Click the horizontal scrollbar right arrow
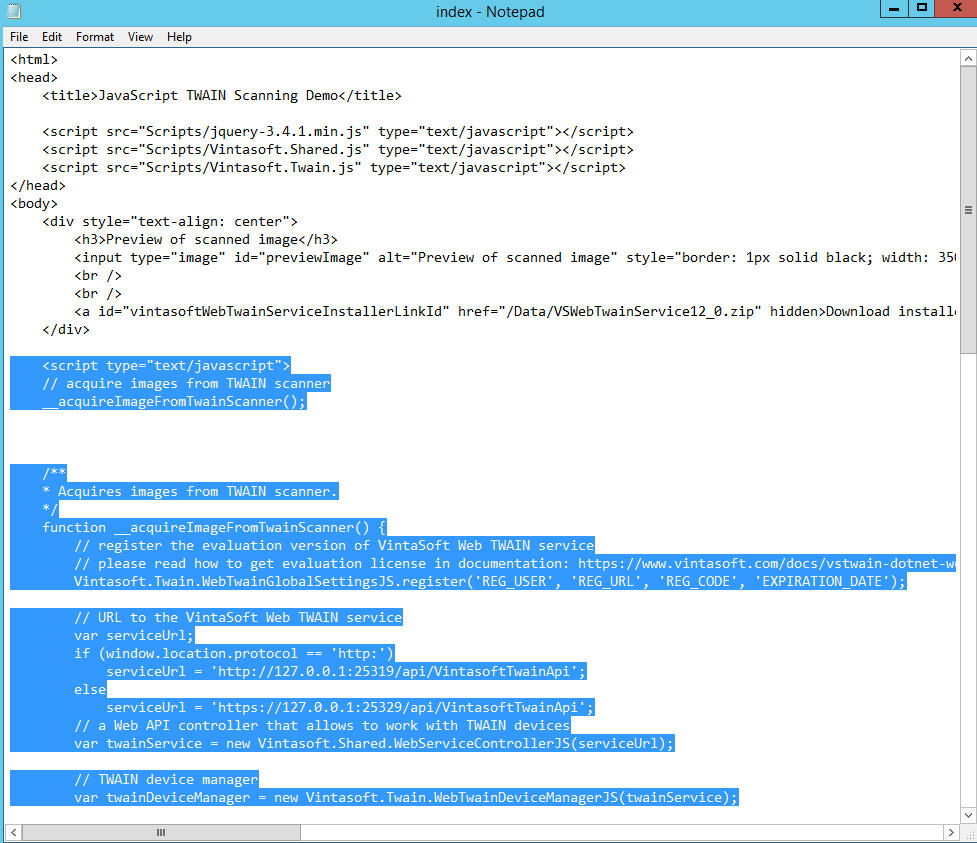This screenshot has height=843, width=977. click(x=951, y=832)
